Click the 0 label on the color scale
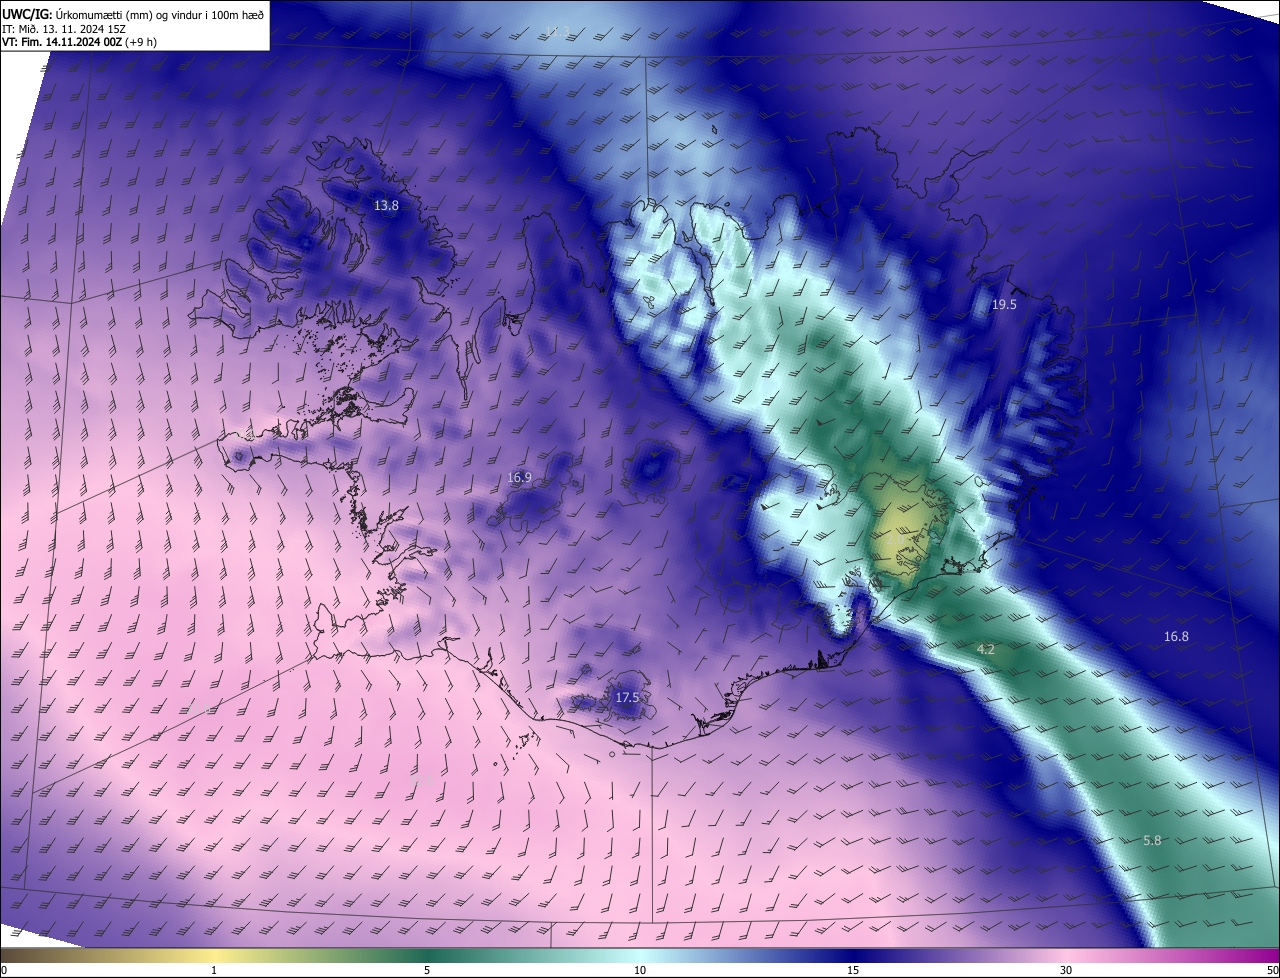Screen dimensions: 1280x978 point(4,970)
